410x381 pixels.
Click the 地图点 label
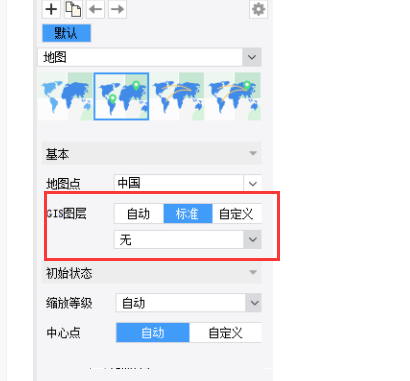pyautogui.click(x=63, y=184)
